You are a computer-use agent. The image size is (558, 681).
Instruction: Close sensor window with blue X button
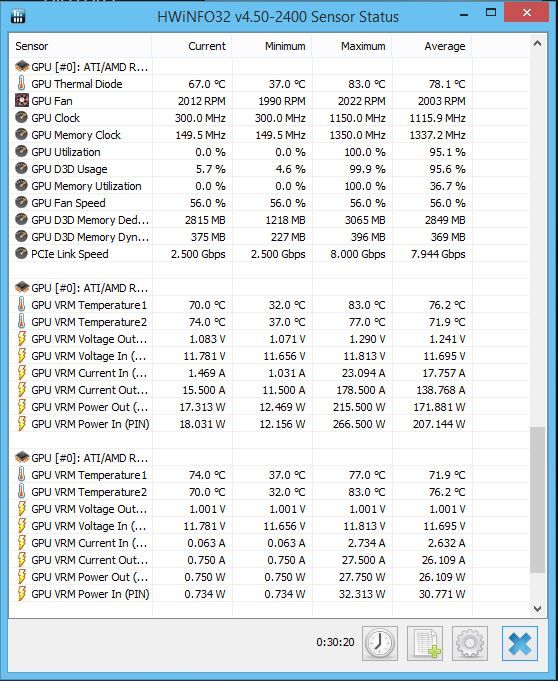tap(520, 643)
